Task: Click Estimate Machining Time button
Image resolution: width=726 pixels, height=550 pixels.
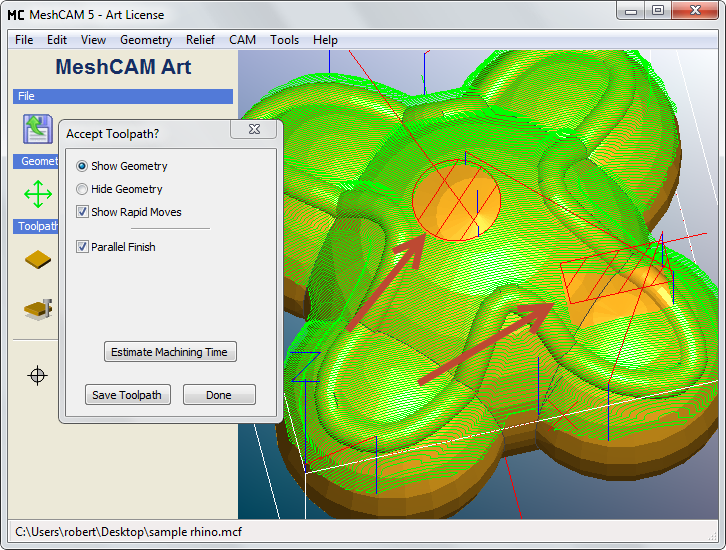Action: (170, 352)
